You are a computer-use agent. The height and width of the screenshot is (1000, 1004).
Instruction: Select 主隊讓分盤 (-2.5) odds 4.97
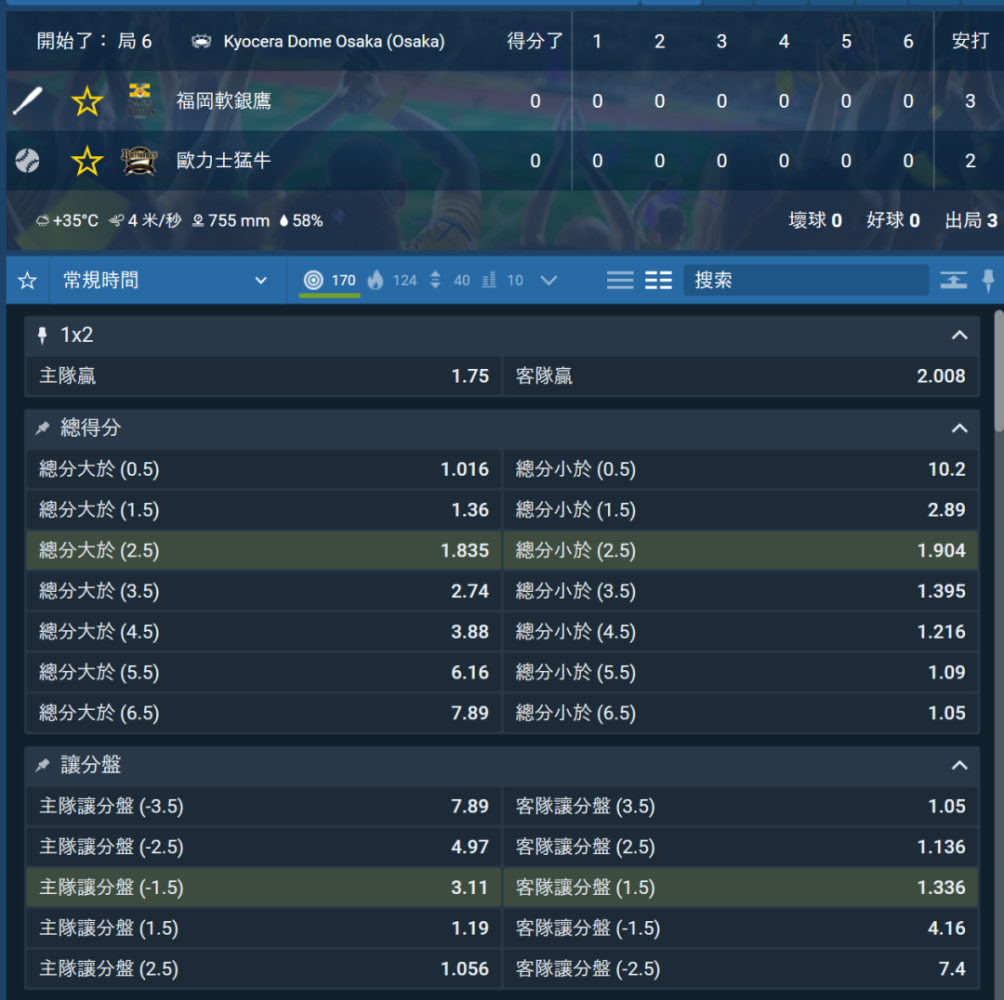[x=263, y=848]
